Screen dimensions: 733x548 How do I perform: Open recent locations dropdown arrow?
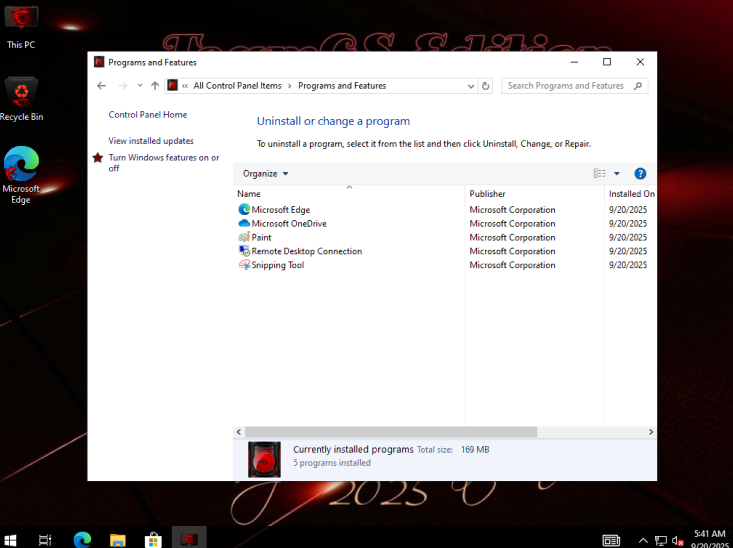(x=140, y=86)
